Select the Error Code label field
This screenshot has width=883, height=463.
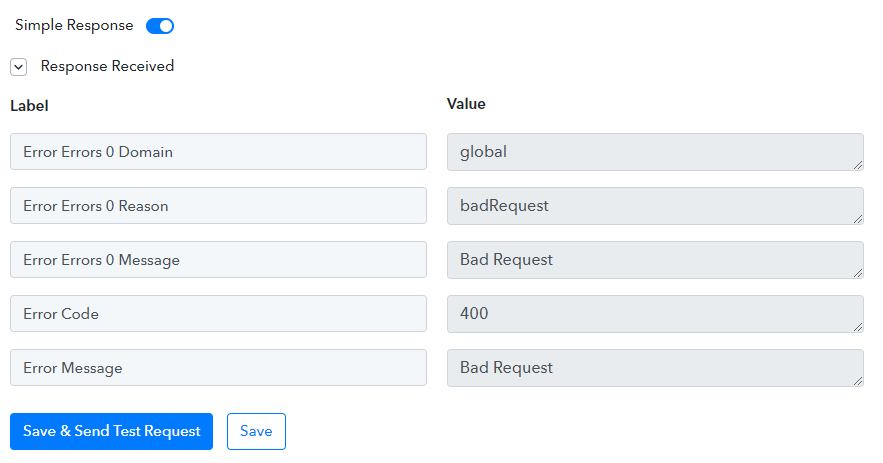218,314
